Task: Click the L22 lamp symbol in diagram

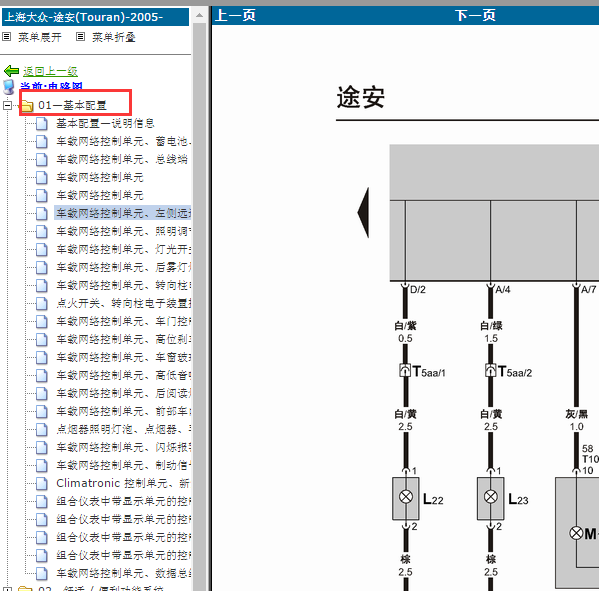Action: [406, 497]
